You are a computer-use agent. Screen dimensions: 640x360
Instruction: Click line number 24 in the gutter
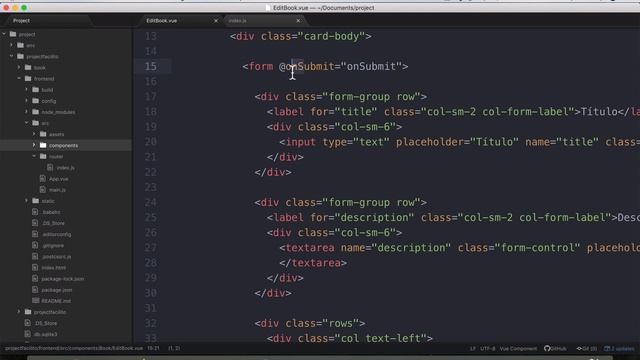(x=151, y=202)
